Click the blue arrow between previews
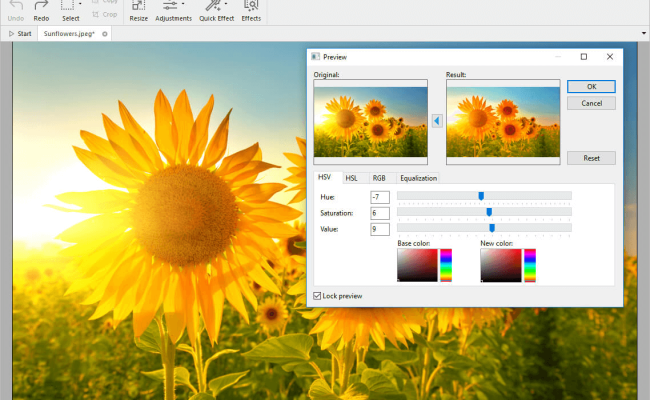Image resolution: width=650 pixels, height=400 pixels. pyautogui.click(x=437, y=121)
